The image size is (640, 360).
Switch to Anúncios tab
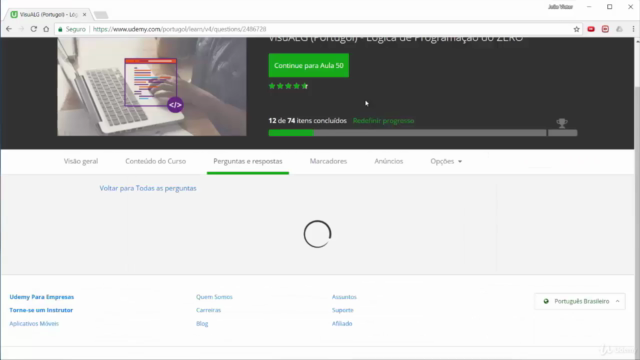pyautogui.click(x=389, y=161)
